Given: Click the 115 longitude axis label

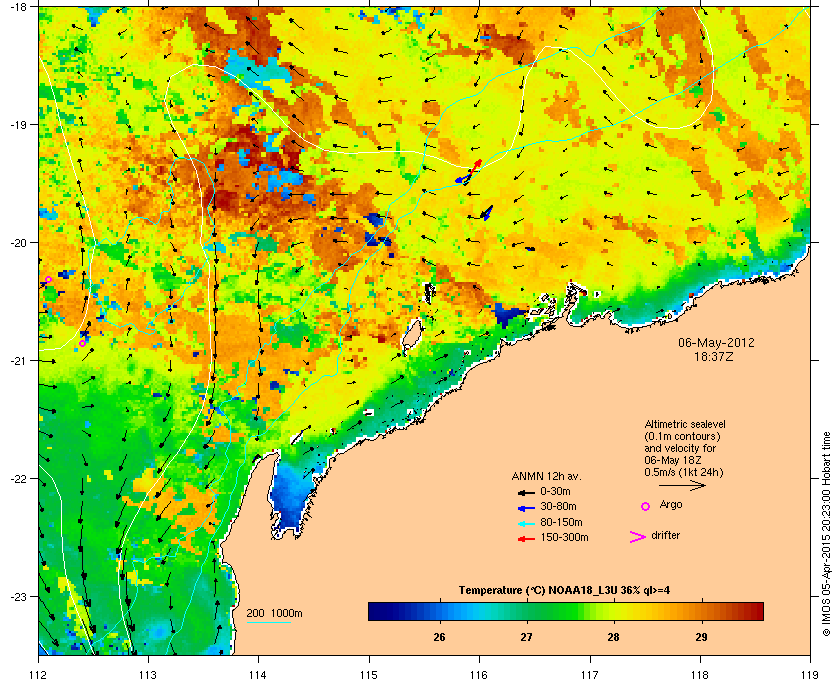Looking at the screenshot, I should (x=369, y=674).
